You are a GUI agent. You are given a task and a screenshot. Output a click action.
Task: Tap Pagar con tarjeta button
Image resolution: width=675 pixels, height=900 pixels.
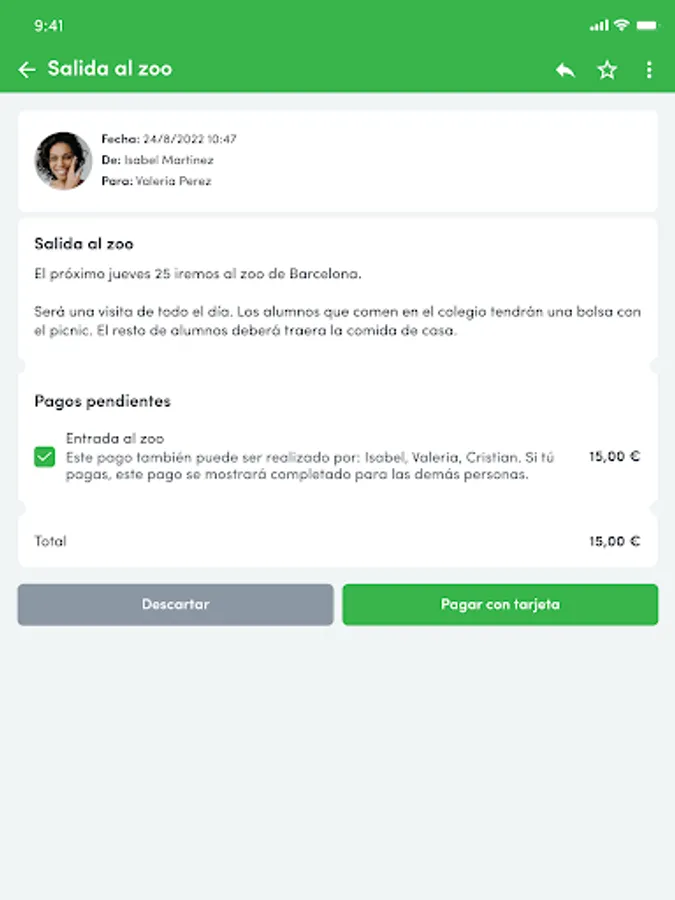pos(500,605)
